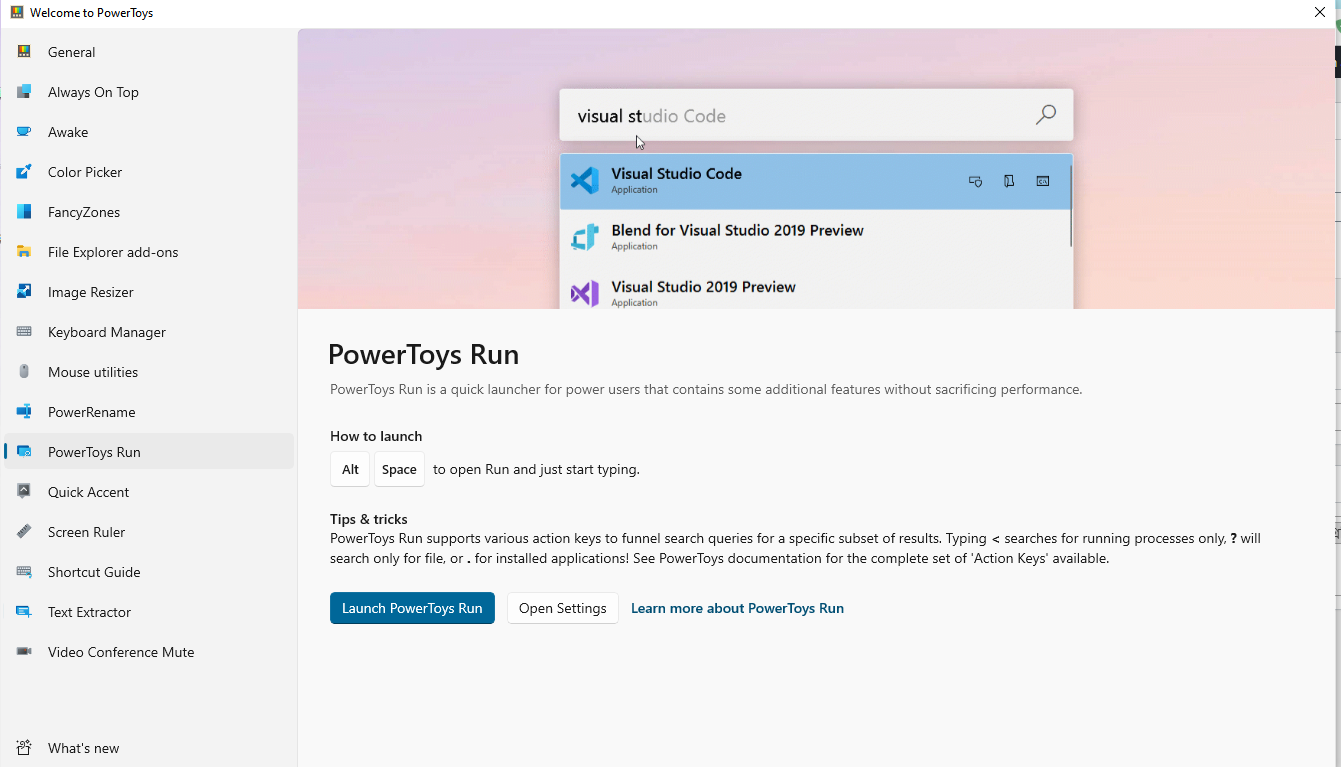The width and height of the screenshot is (1341, 767).
Task: Click the Keyboard Manager icon
Action: click(x=24, y=332)
